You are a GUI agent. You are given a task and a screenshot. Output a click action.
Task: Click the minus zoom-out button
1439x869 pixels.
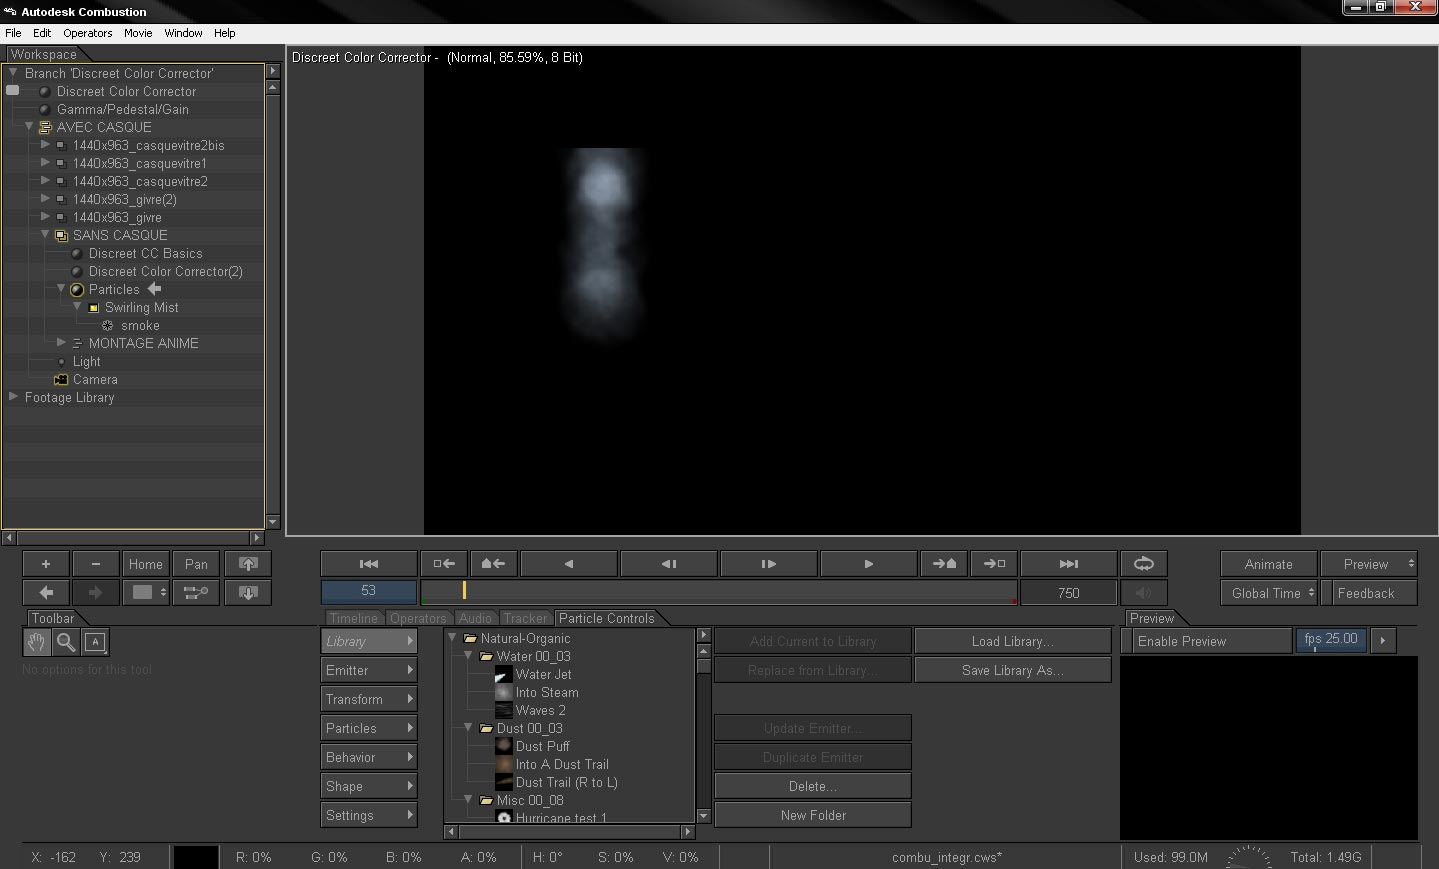click(x=95, y=564)
